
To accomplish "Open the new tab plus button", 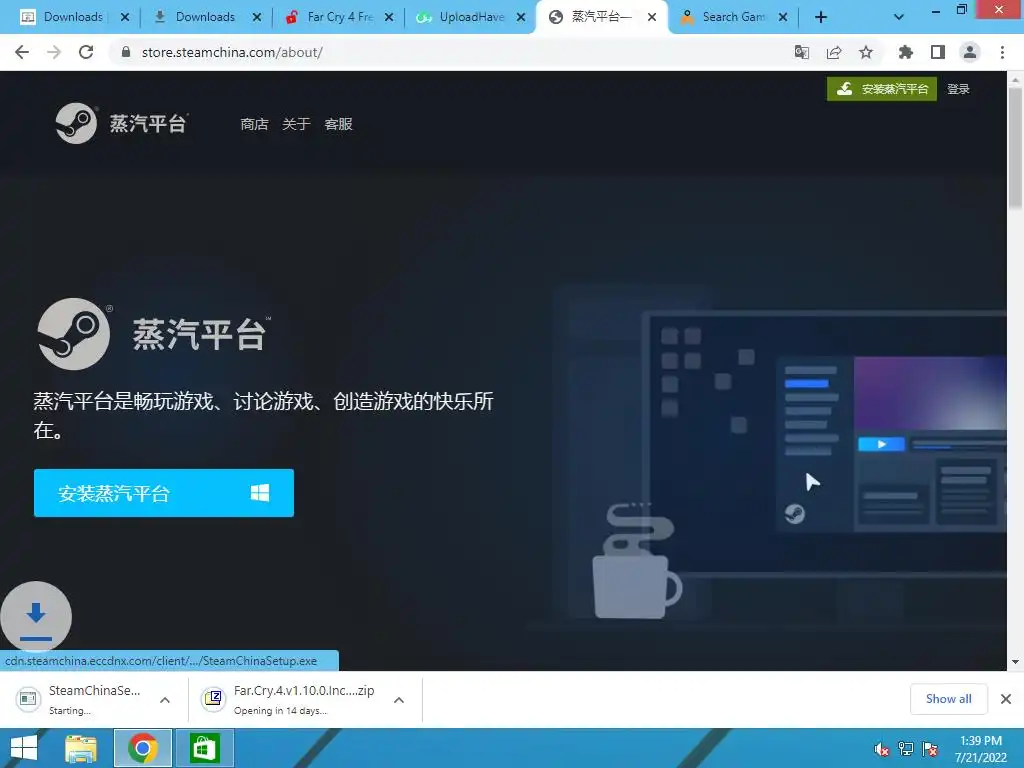I will (x=821, y=17).
